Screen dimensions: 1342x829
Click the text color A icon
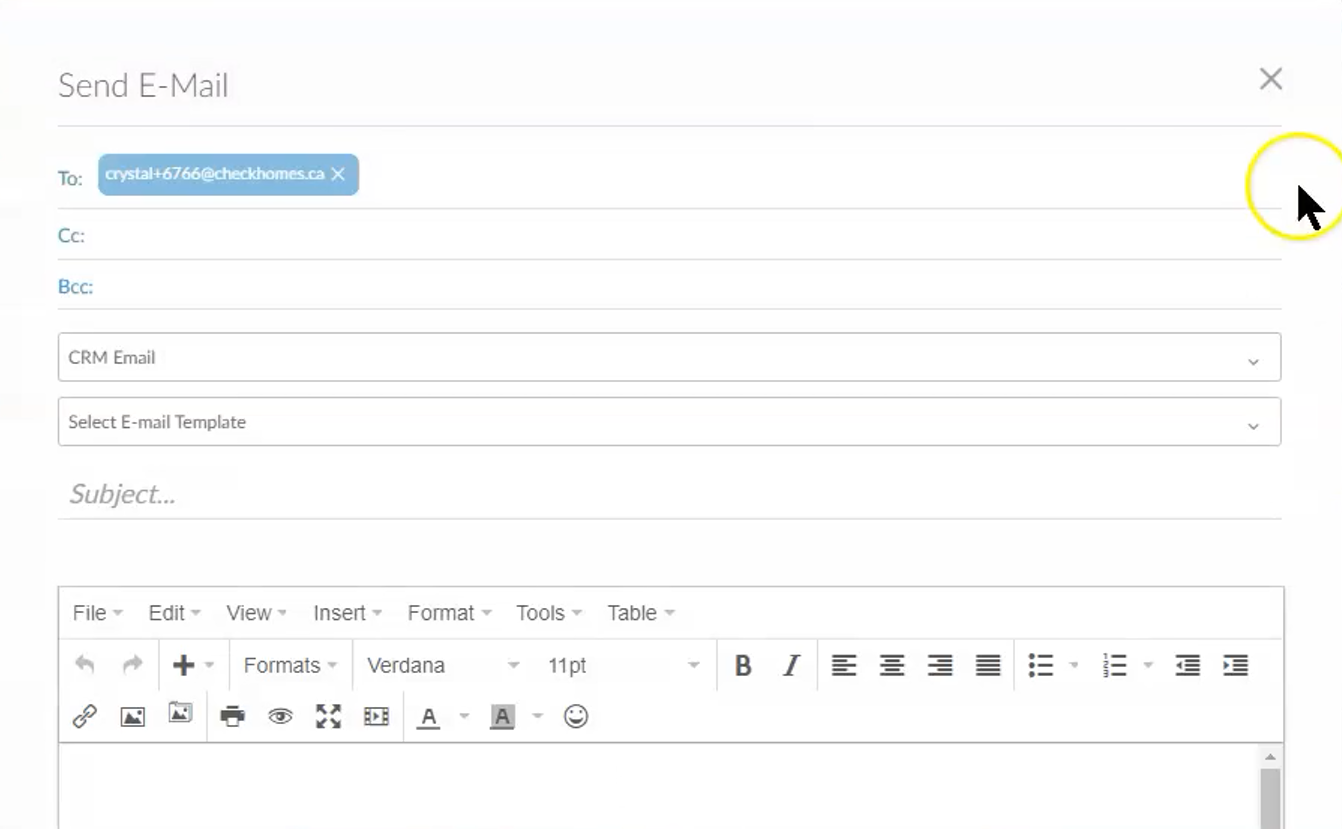(x=429, y=717)
